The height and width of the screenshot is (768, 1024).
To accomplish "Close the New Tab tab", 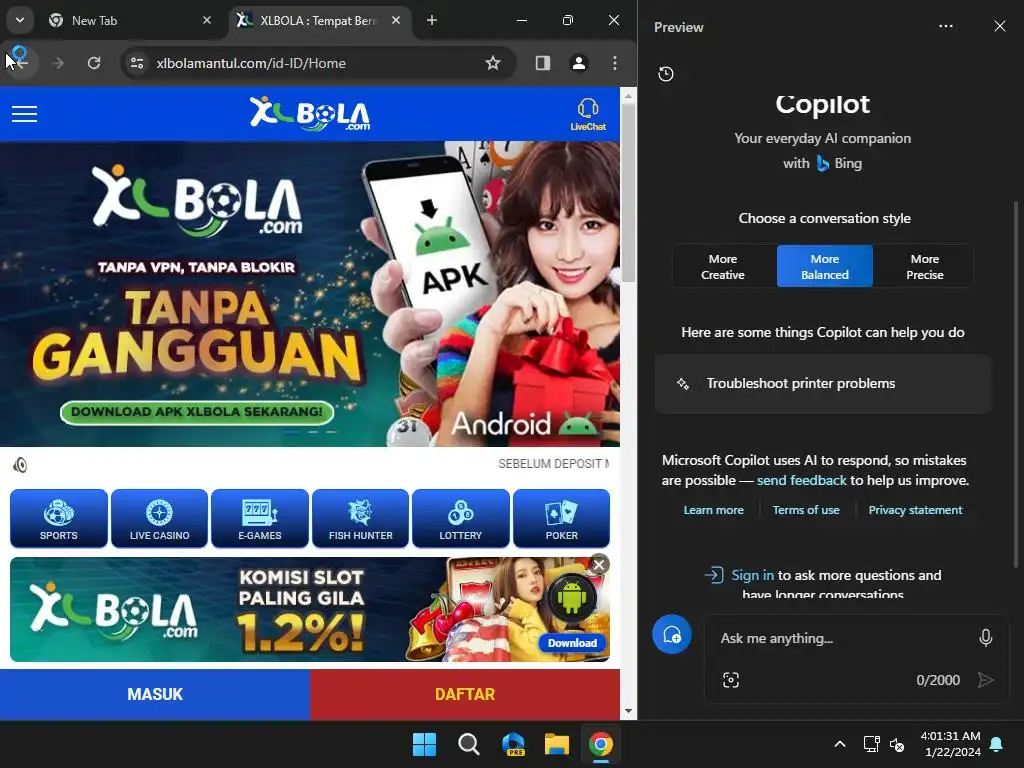I will (207, 20).
